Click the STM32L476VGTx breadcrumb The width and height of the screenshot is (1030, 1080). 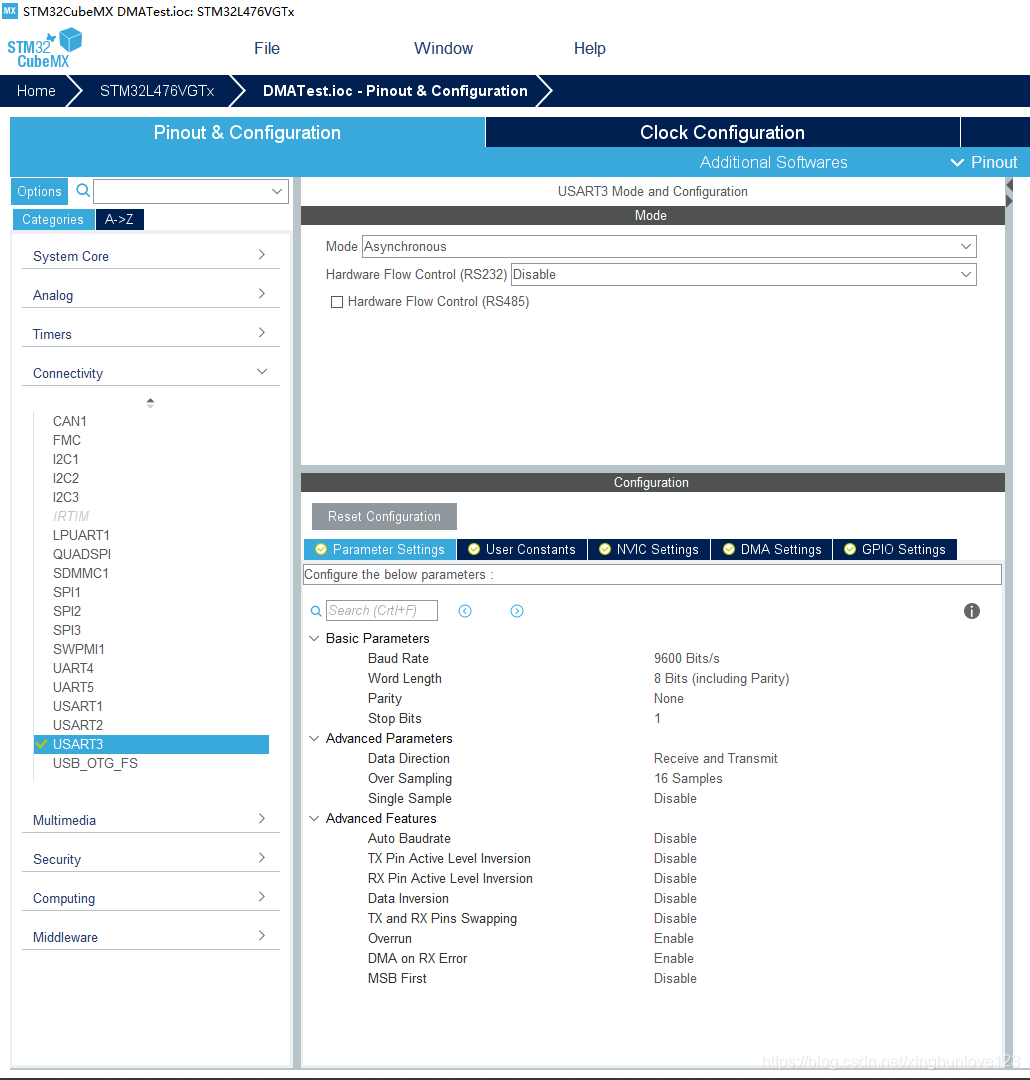tap(157, 91)
